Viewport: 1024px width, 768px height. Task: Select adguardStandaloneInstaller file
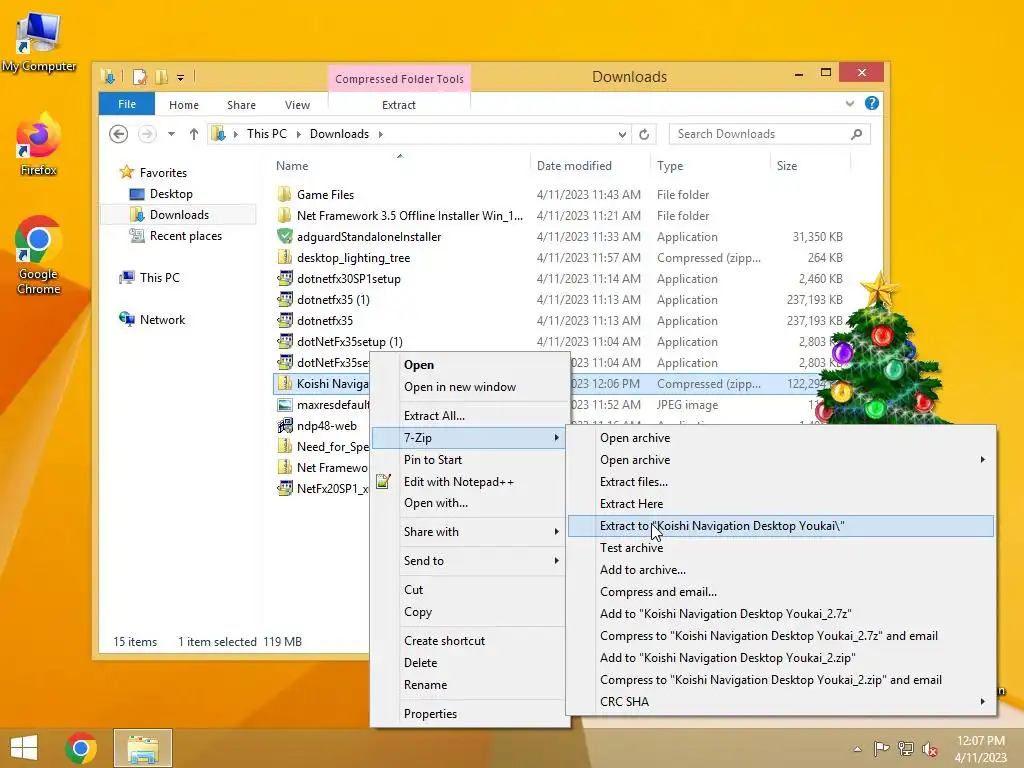(369, 236)
